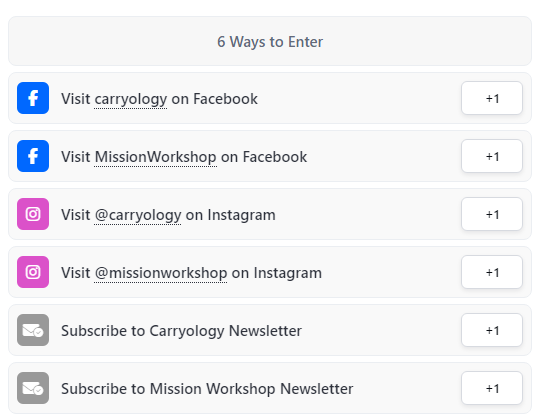The width and height of the screenshot is (540, 420).
Task: Click Instagram icon beside @carryology entry
Action: pos(33,214)
